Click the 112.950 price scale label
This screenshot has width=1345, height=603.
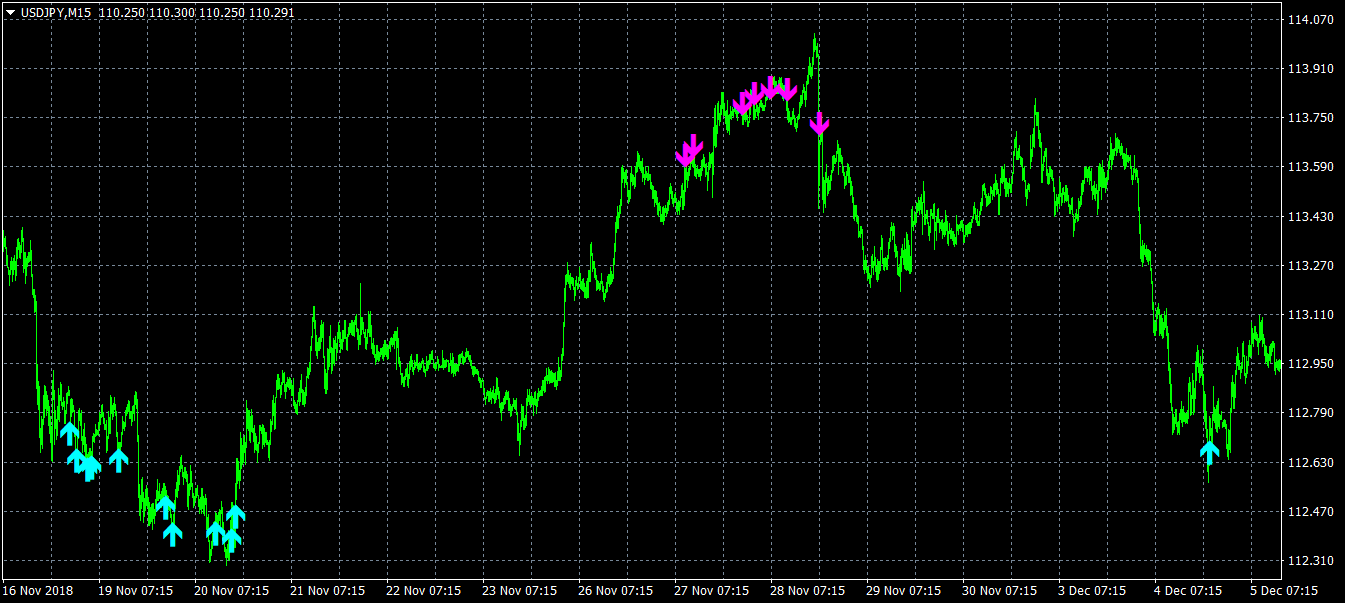[1311, 364]
